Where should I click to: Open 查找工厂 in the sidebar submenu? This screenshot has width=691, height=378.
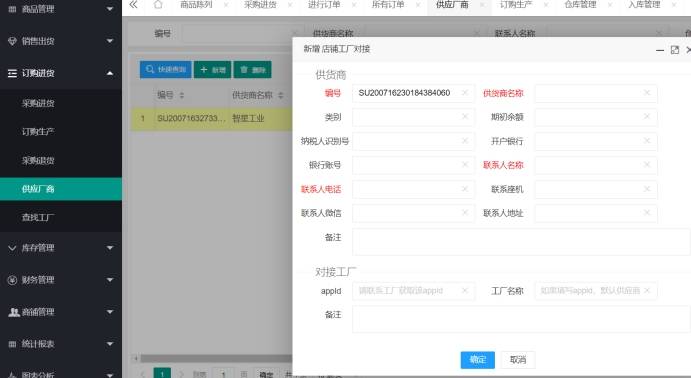tap(61, 217)
